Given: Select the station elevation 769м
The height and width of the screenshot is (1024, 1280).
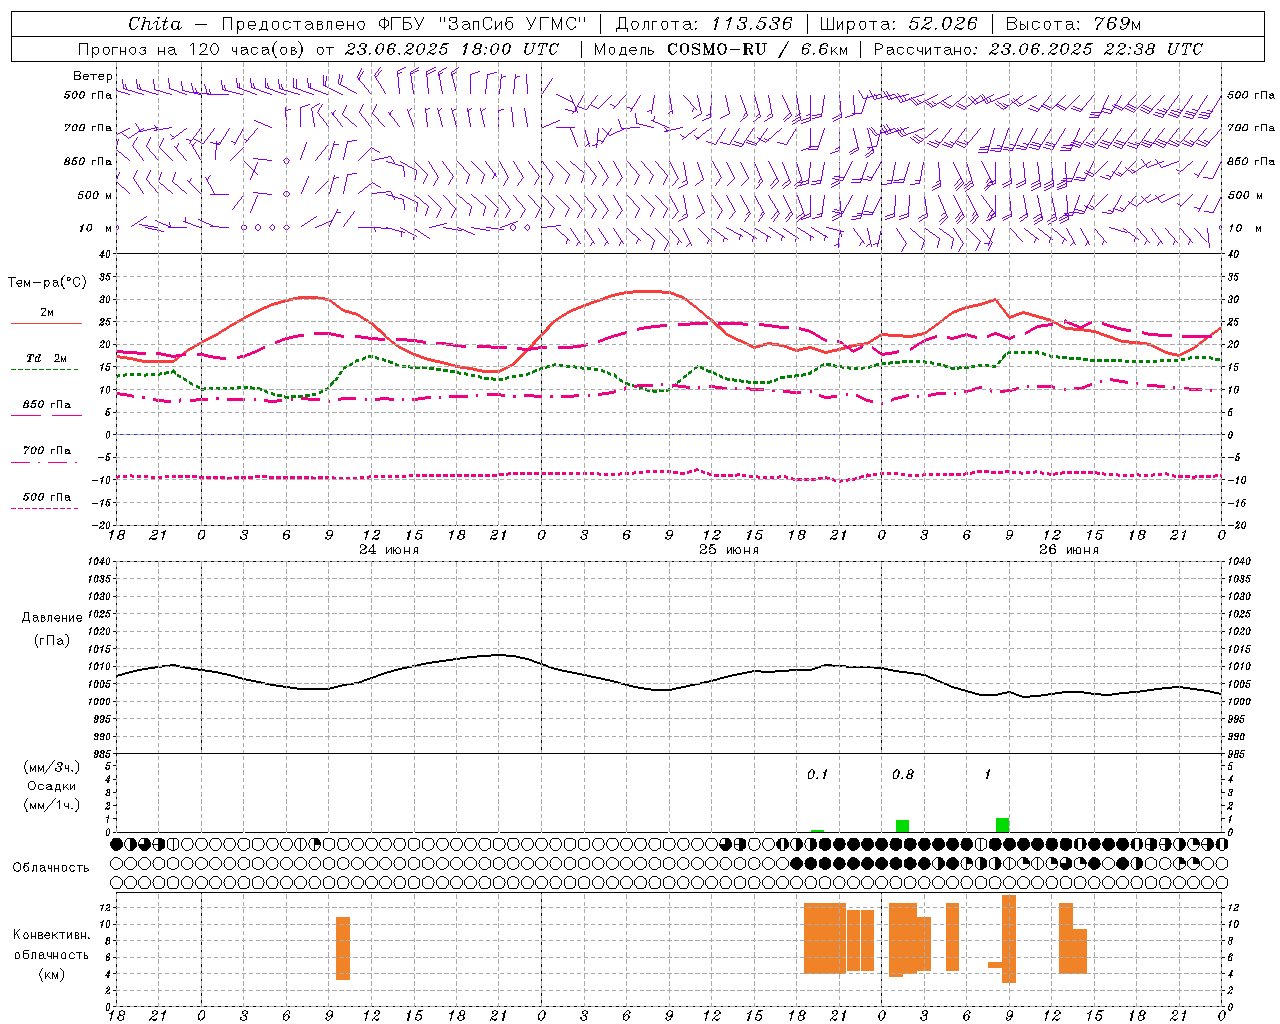Looking at the screenshot, I should 1118,24.
